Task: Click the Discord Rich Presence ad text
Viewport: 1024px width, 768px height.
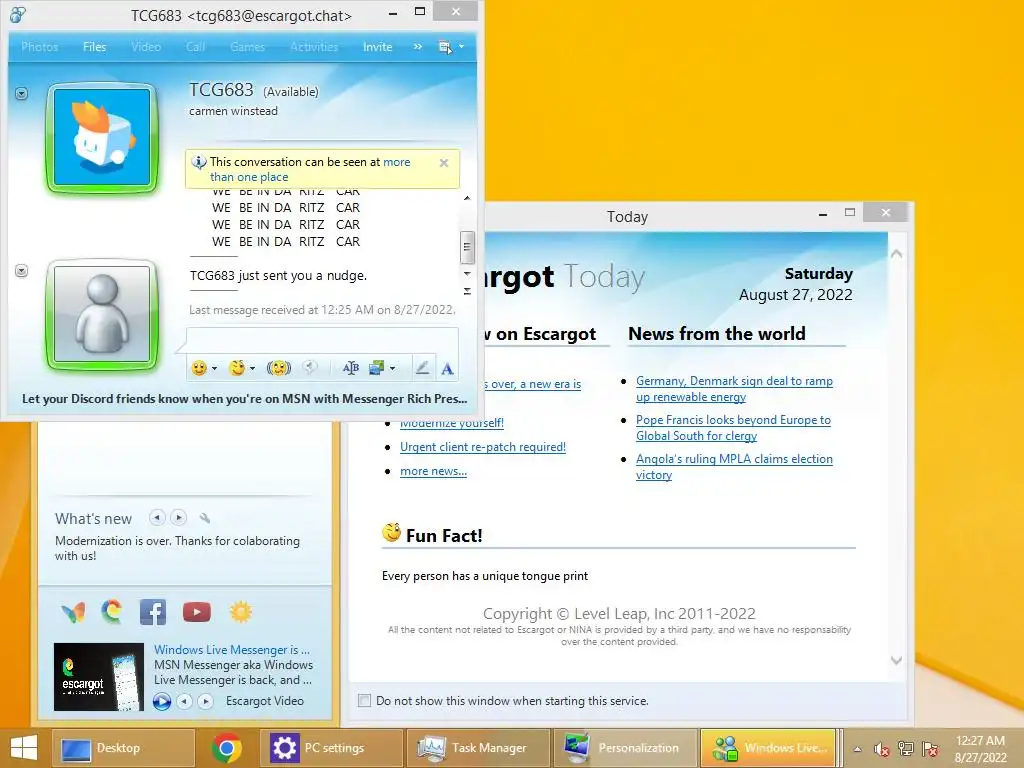Action: tap(244, 398)
